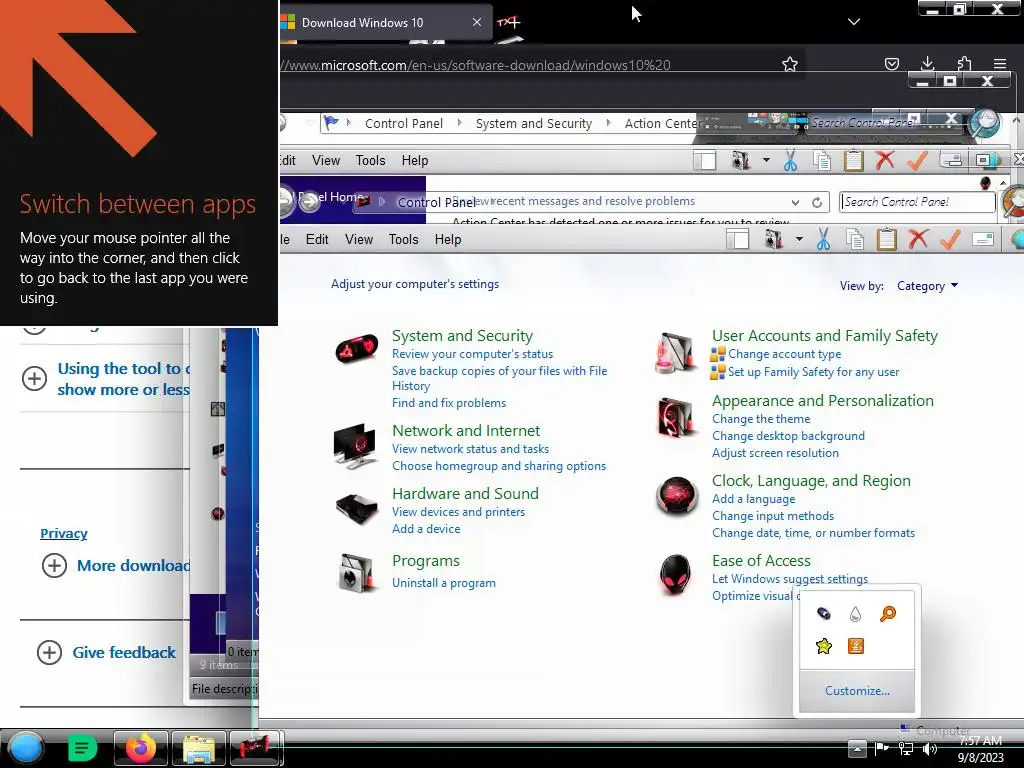Screen dimensions: 1024x768
Task: Click Review your computer's status link
Action: (x=472, y=354)
